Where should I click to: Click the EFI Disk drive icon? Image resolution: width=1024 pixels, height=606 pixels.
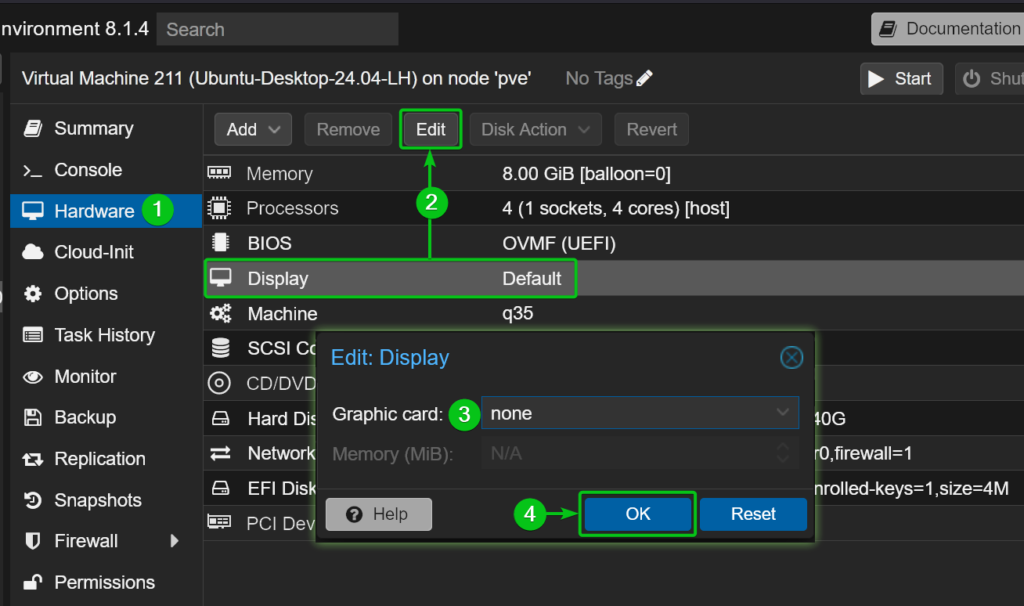point(221,488)
